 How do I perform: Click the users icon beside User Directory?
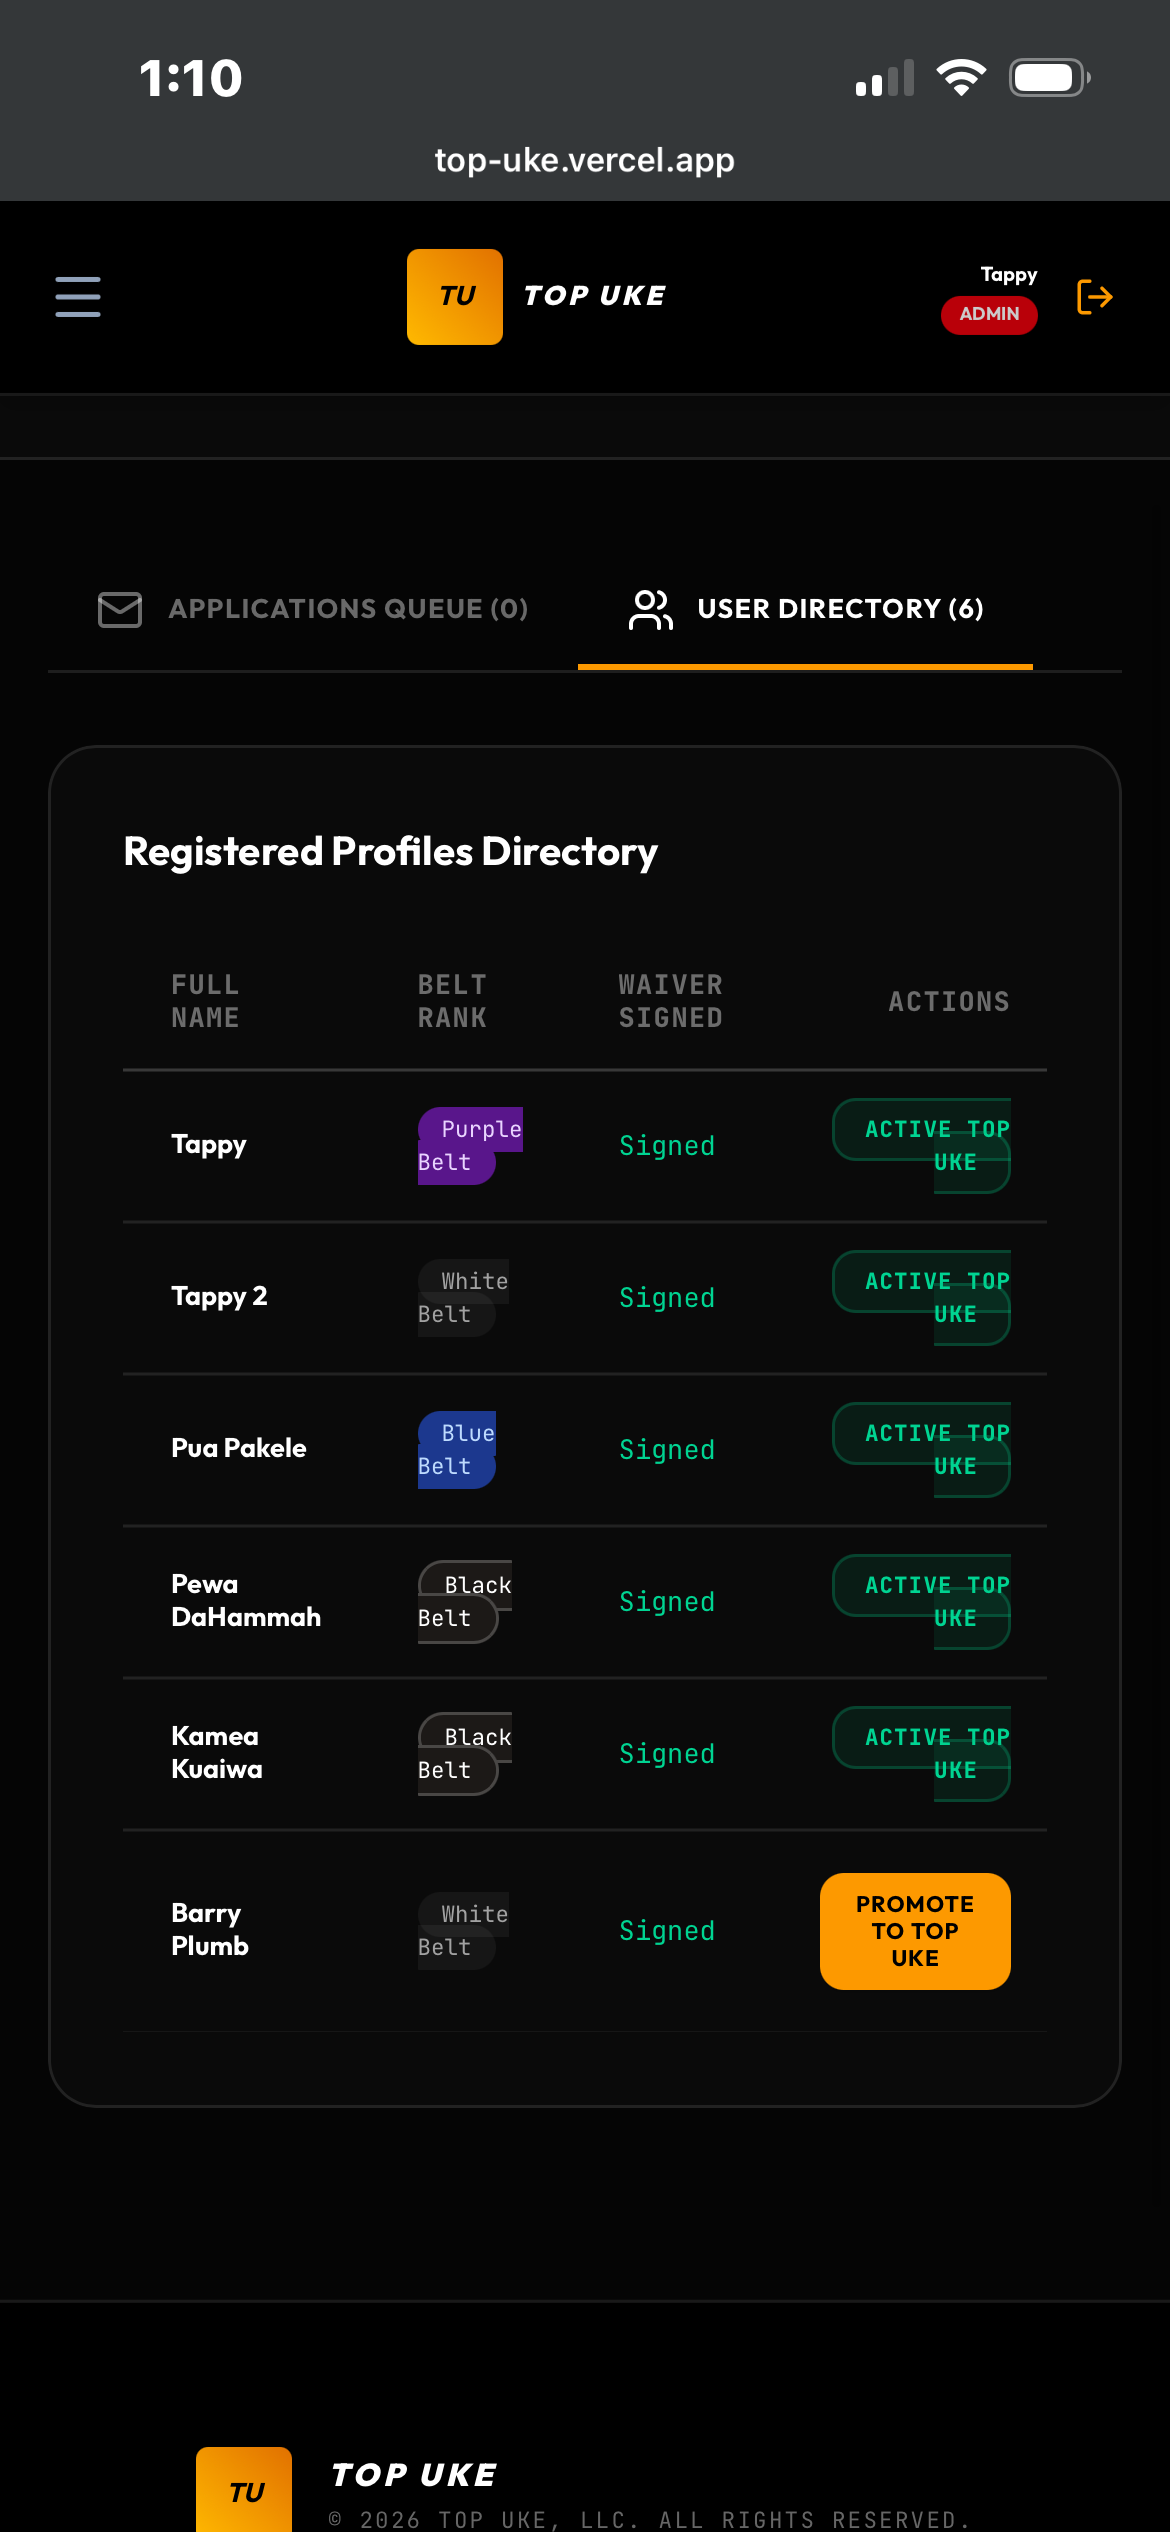coord(650,609)
